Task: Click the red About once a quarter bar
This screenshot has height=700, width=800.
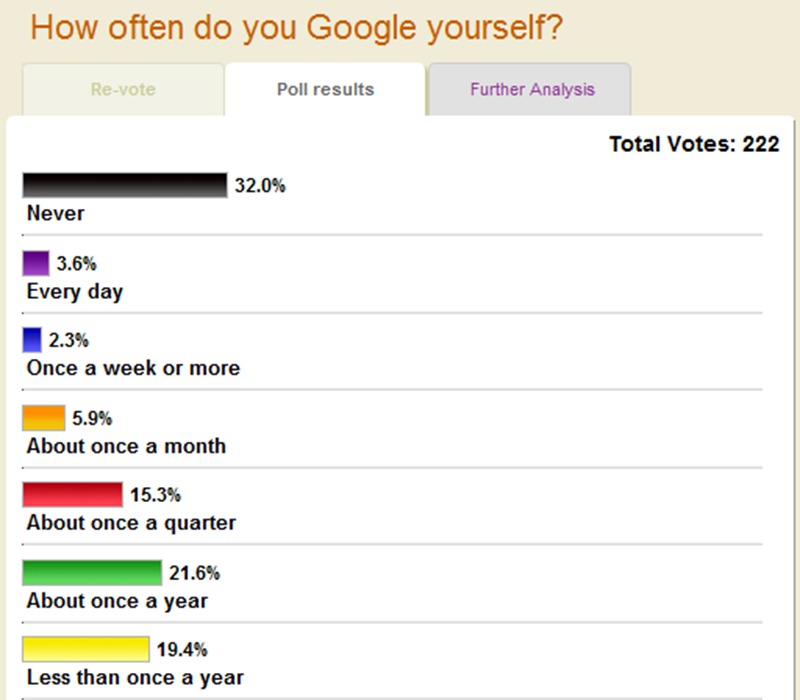Action: [72, 495]
